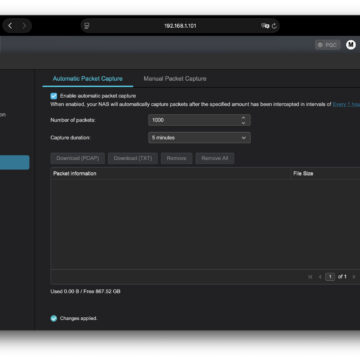The image size is (360, 360).
Task: Click the Number of packets label
Action: click(x=73, y=120)
